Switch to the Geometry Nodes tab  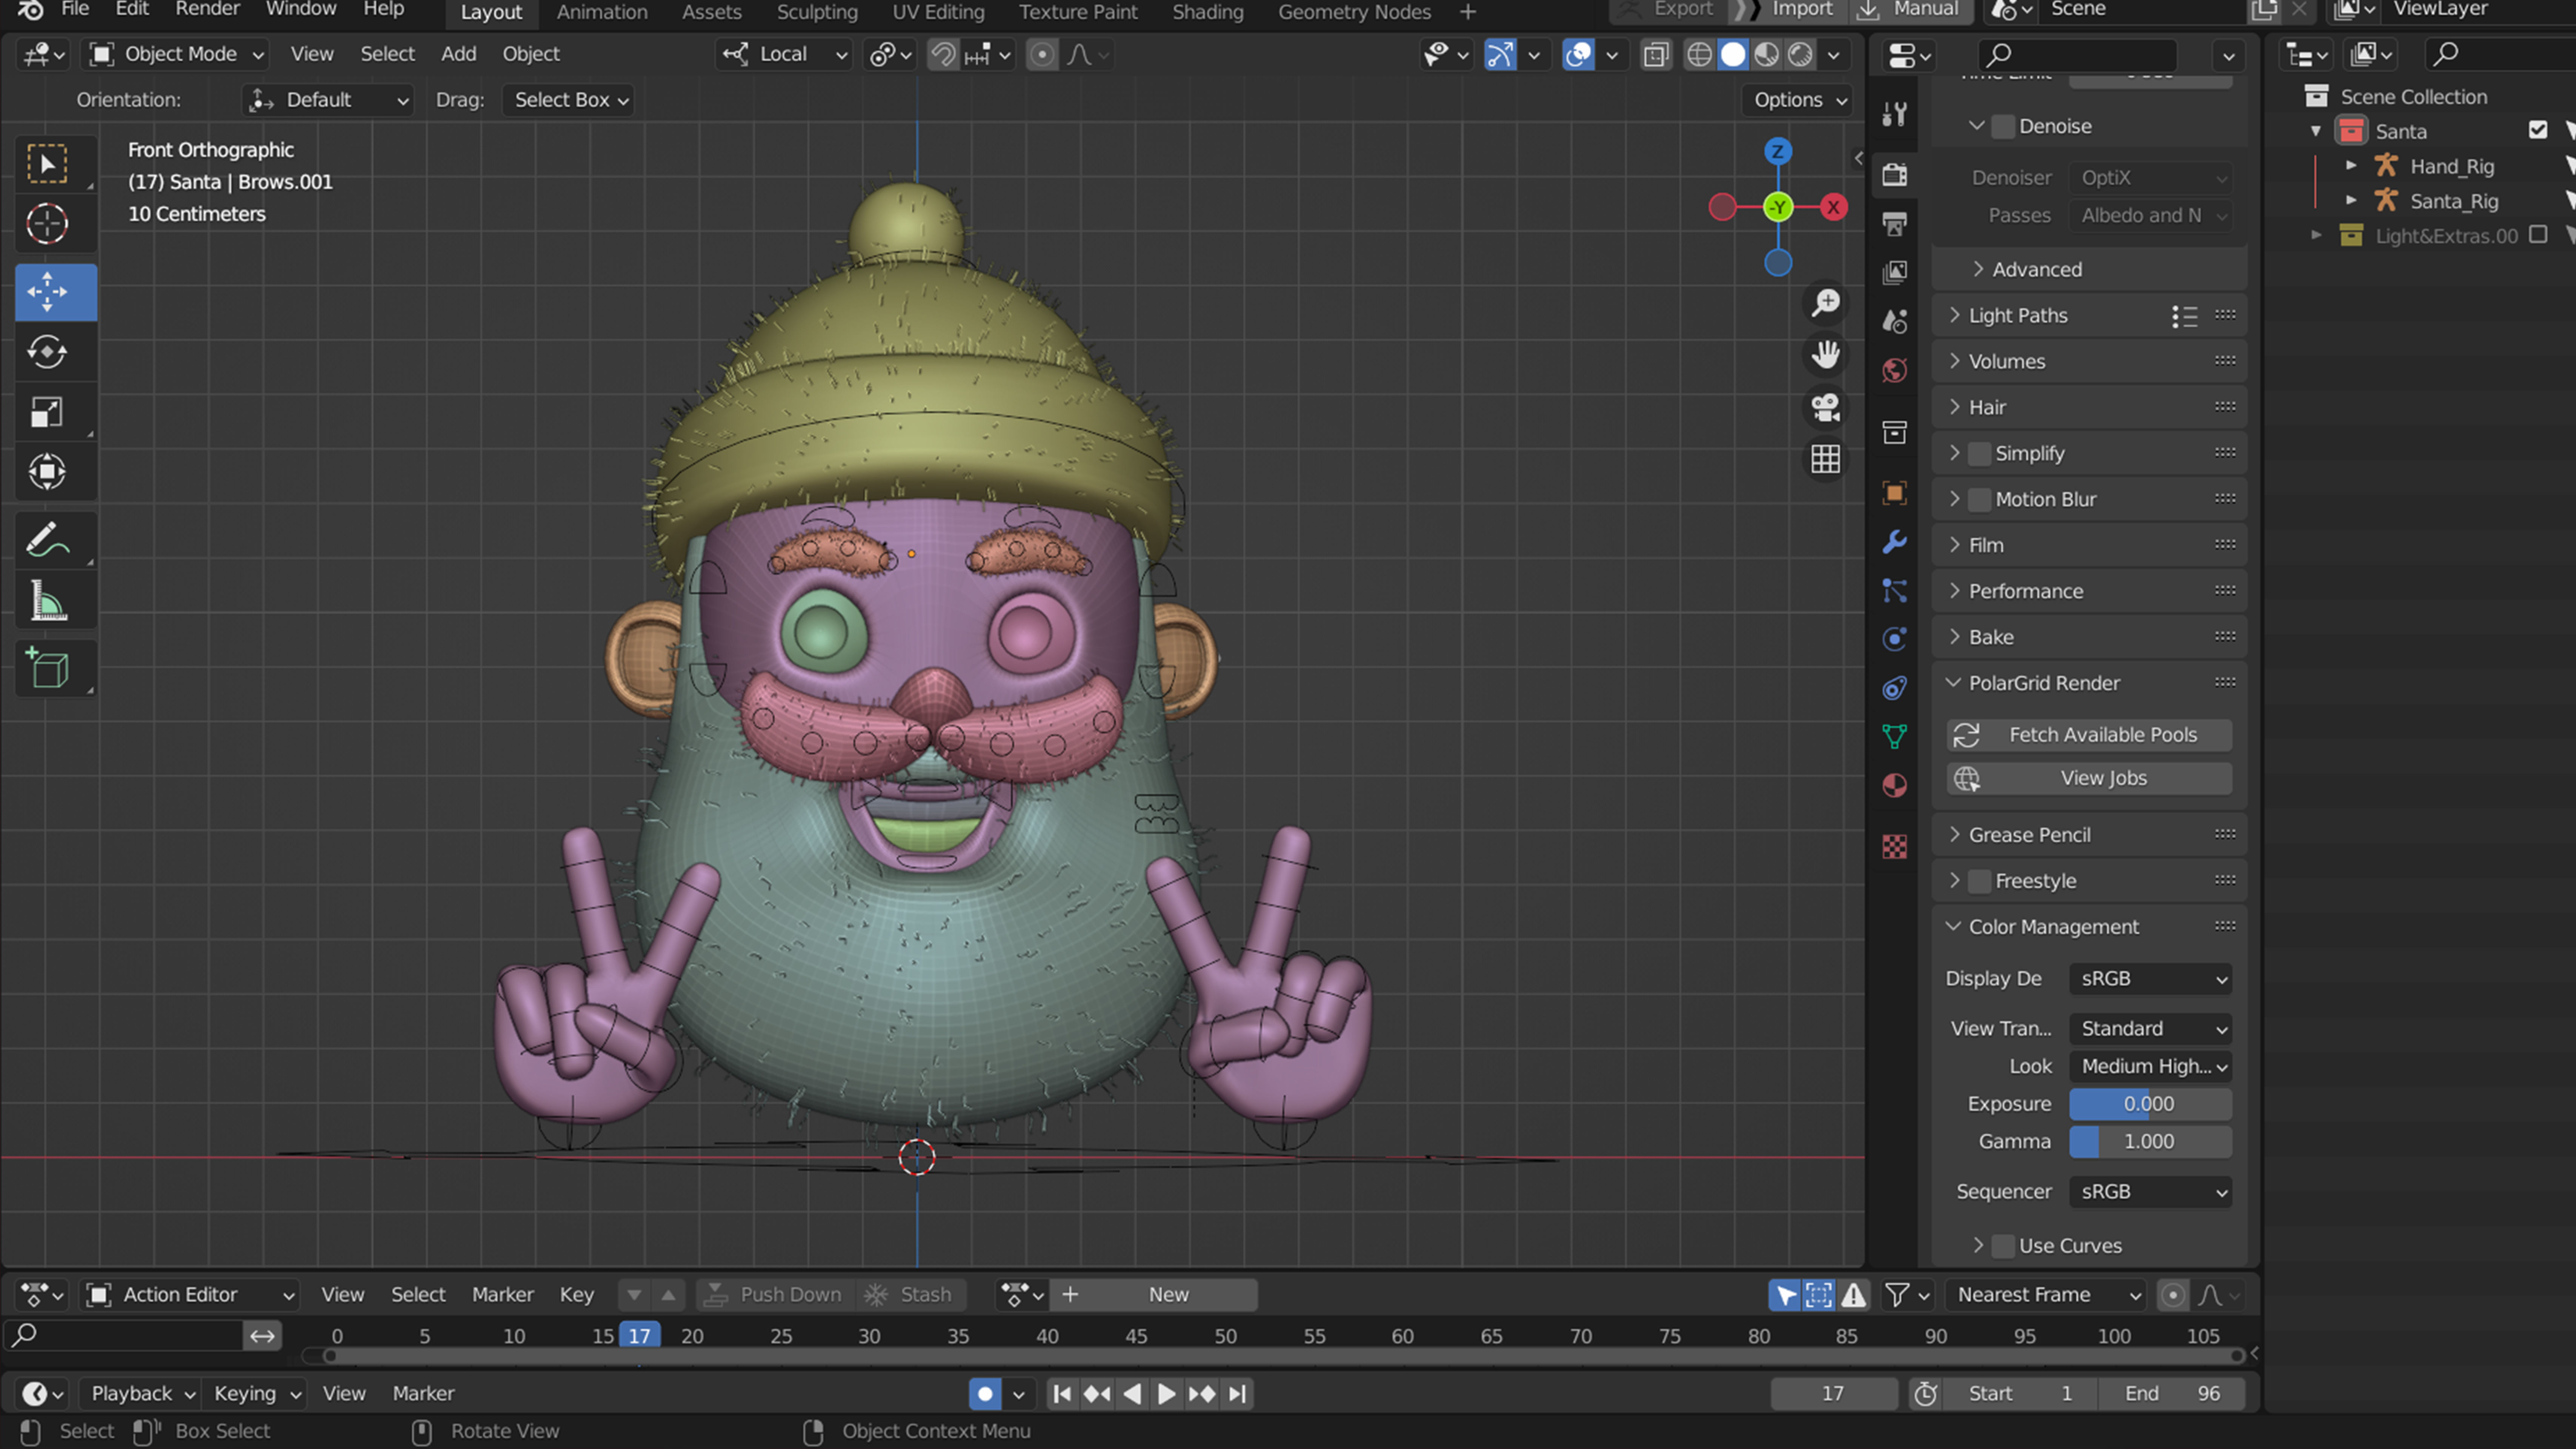pos(1354,12)
